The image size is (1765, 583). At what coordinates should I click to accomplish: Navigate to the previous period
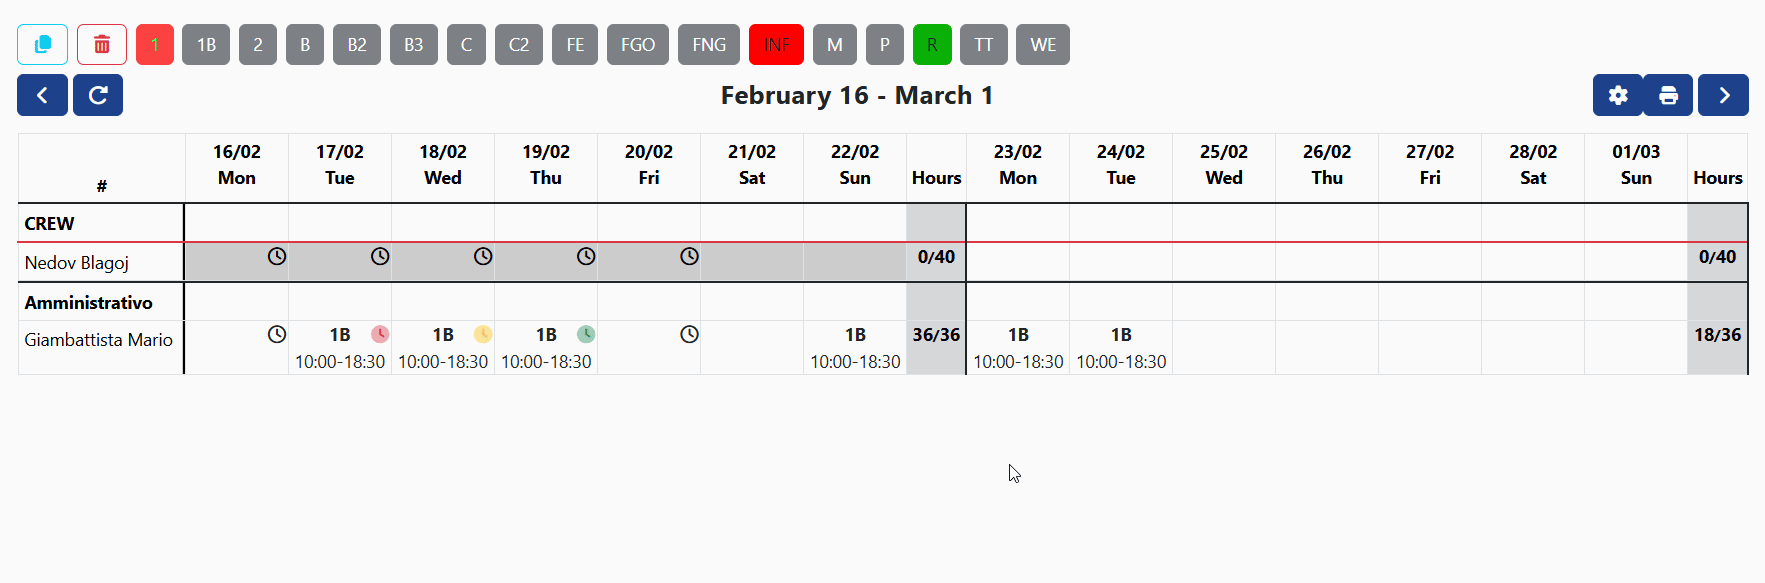[42, 95]
